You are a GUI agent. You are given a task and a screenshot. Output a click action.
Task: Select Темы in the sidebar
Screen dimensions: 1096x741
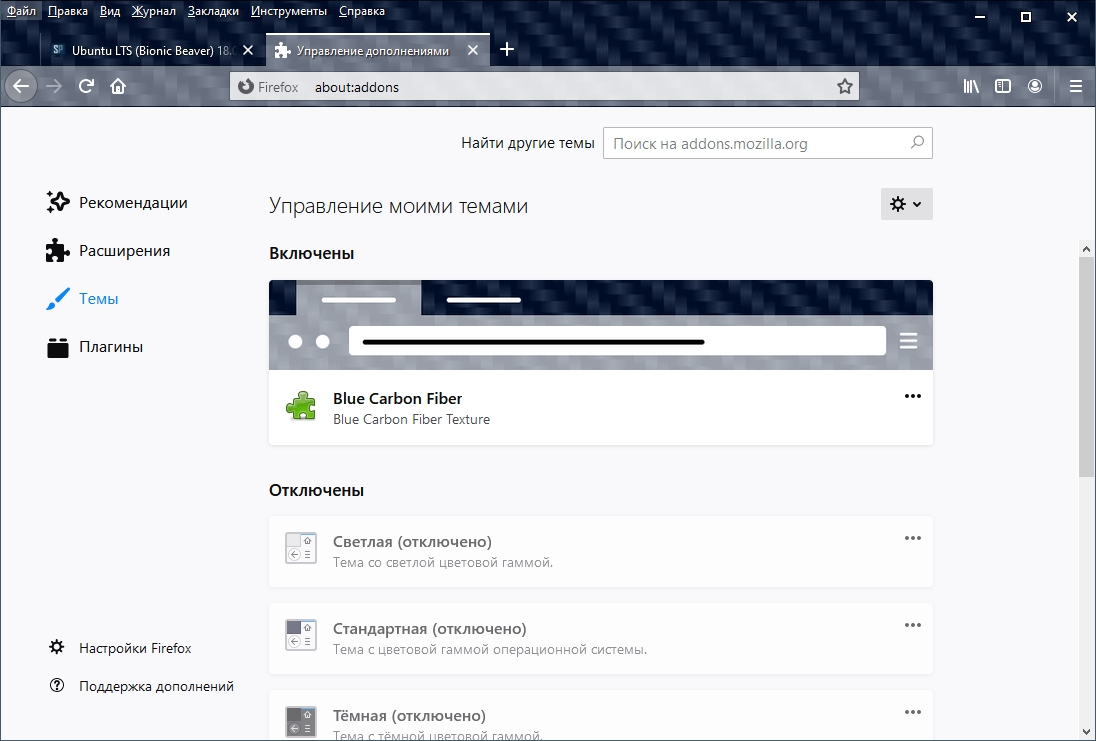82,299
